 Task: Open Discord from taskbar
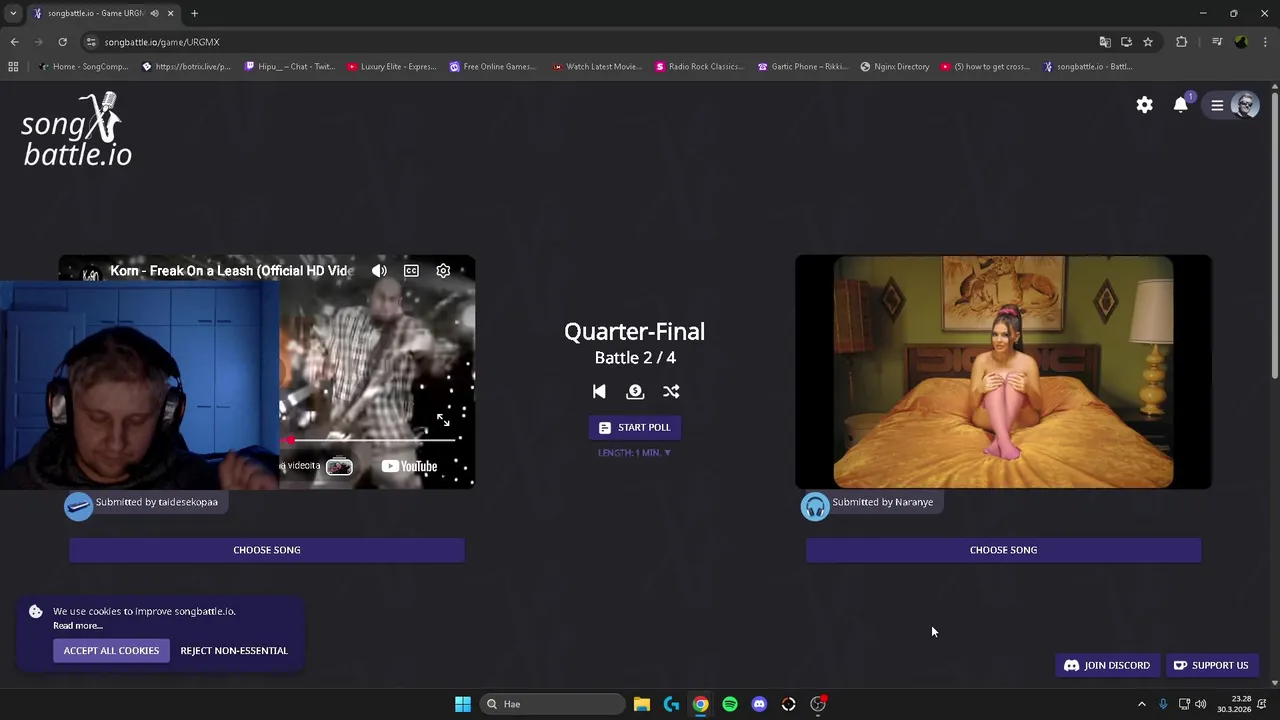(x=759, y=704)
